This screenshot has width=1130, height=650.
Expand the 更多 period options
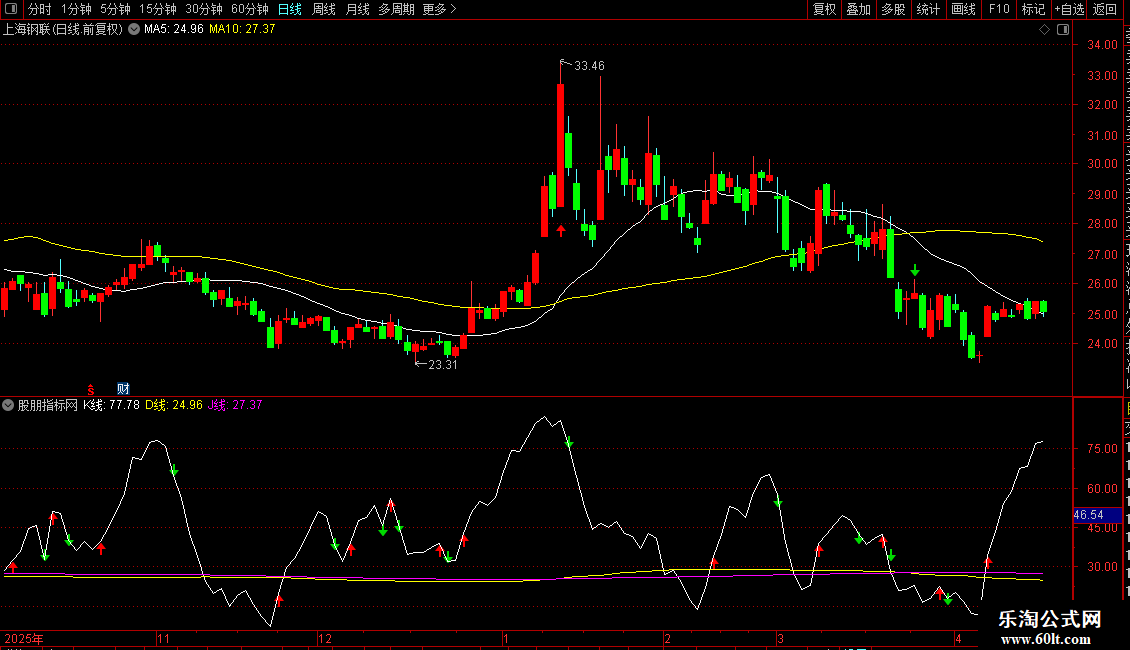439,9
